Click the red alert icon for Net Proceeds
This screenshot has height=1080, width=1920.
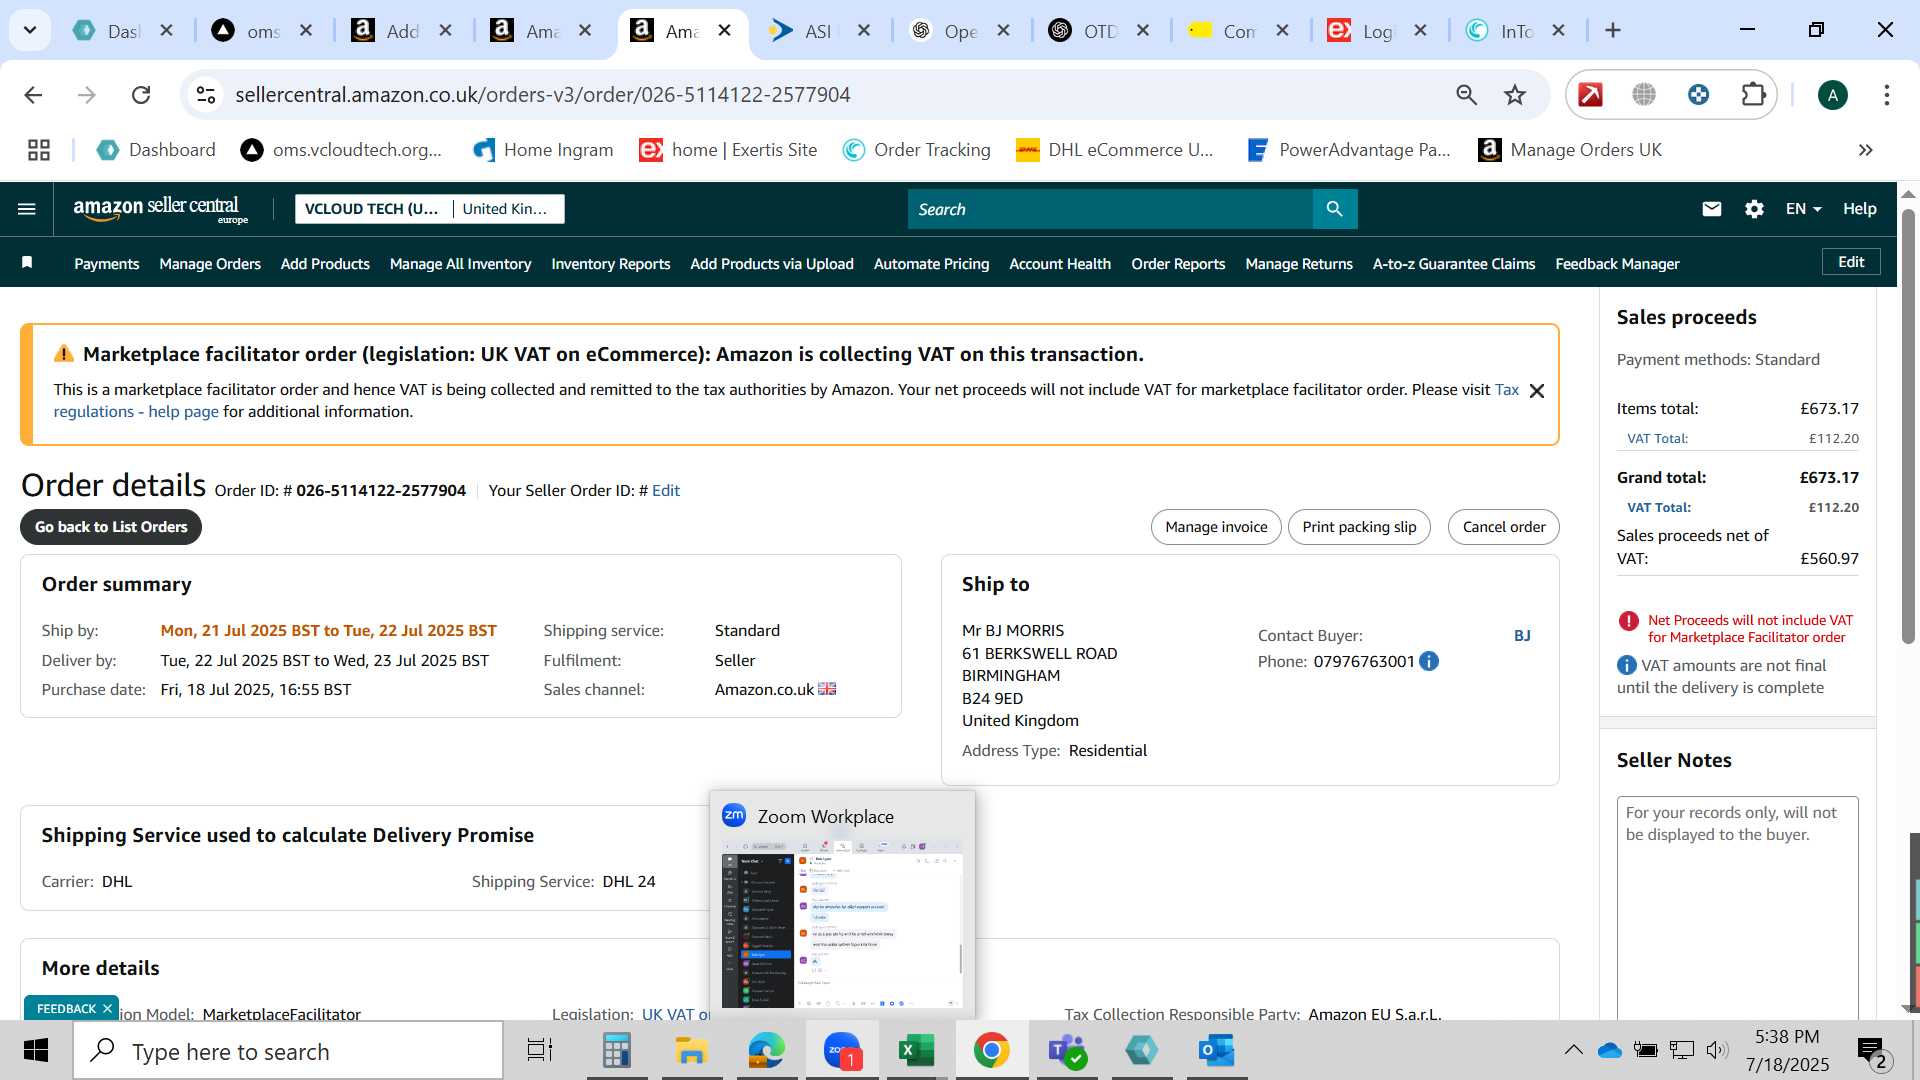(1628, 621)
